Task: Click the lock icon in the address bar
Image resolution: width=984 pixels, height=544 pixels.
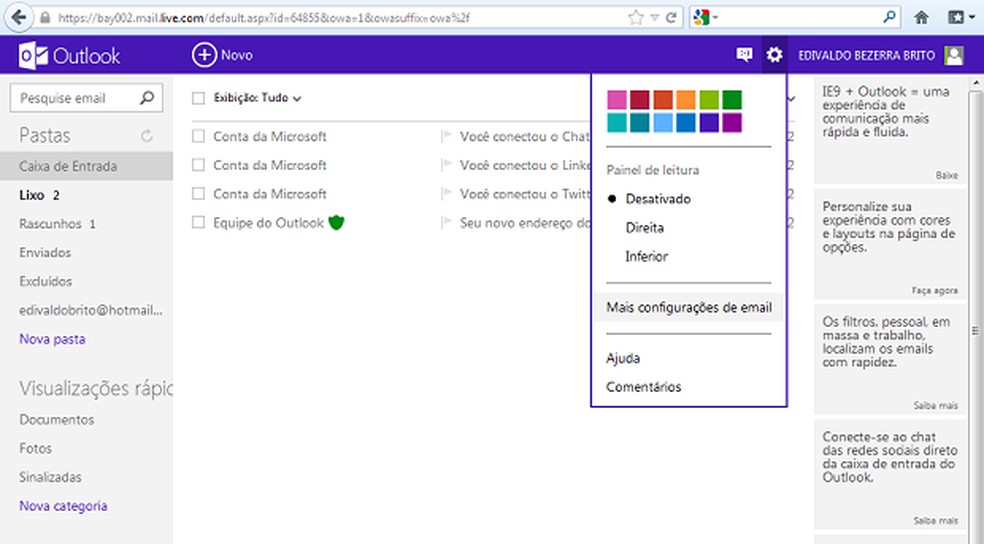Action: 45,18
